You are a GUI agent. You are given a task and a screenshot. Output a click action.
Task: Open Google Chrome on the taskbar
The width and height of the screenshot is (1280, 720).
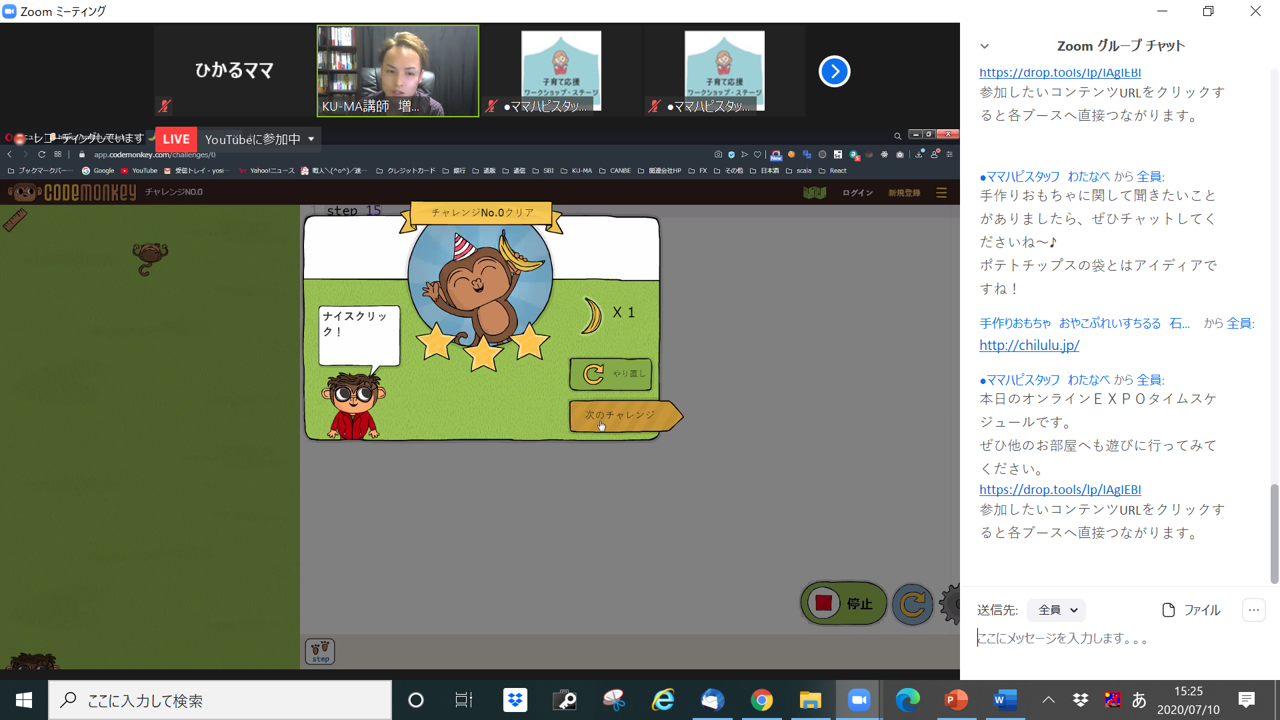(761, 700)
